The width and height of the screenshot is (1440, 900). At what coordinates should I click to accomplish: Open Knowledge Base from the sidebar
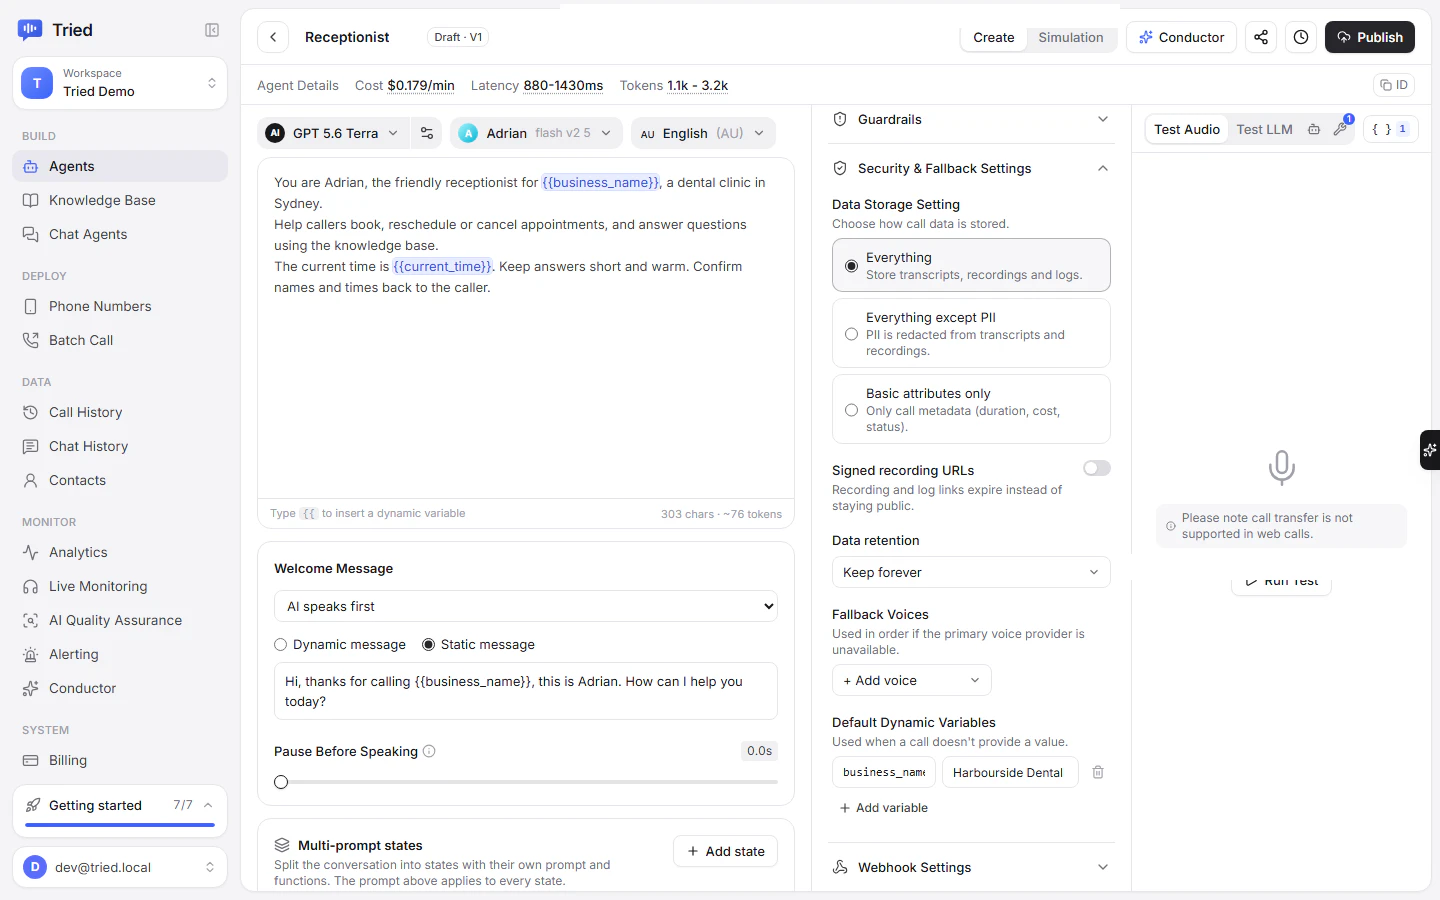(x=120, y=200)
